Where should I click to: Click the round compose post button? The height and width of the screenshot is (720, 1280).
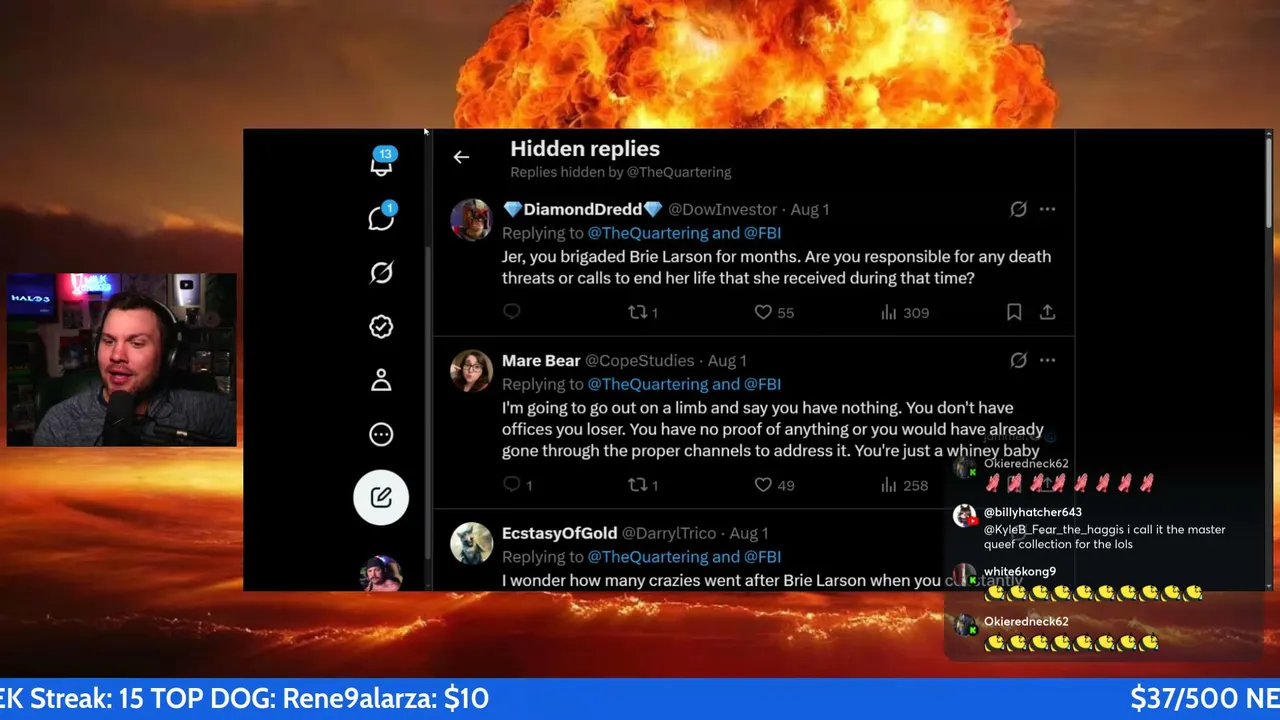click(x=381, y=497)
